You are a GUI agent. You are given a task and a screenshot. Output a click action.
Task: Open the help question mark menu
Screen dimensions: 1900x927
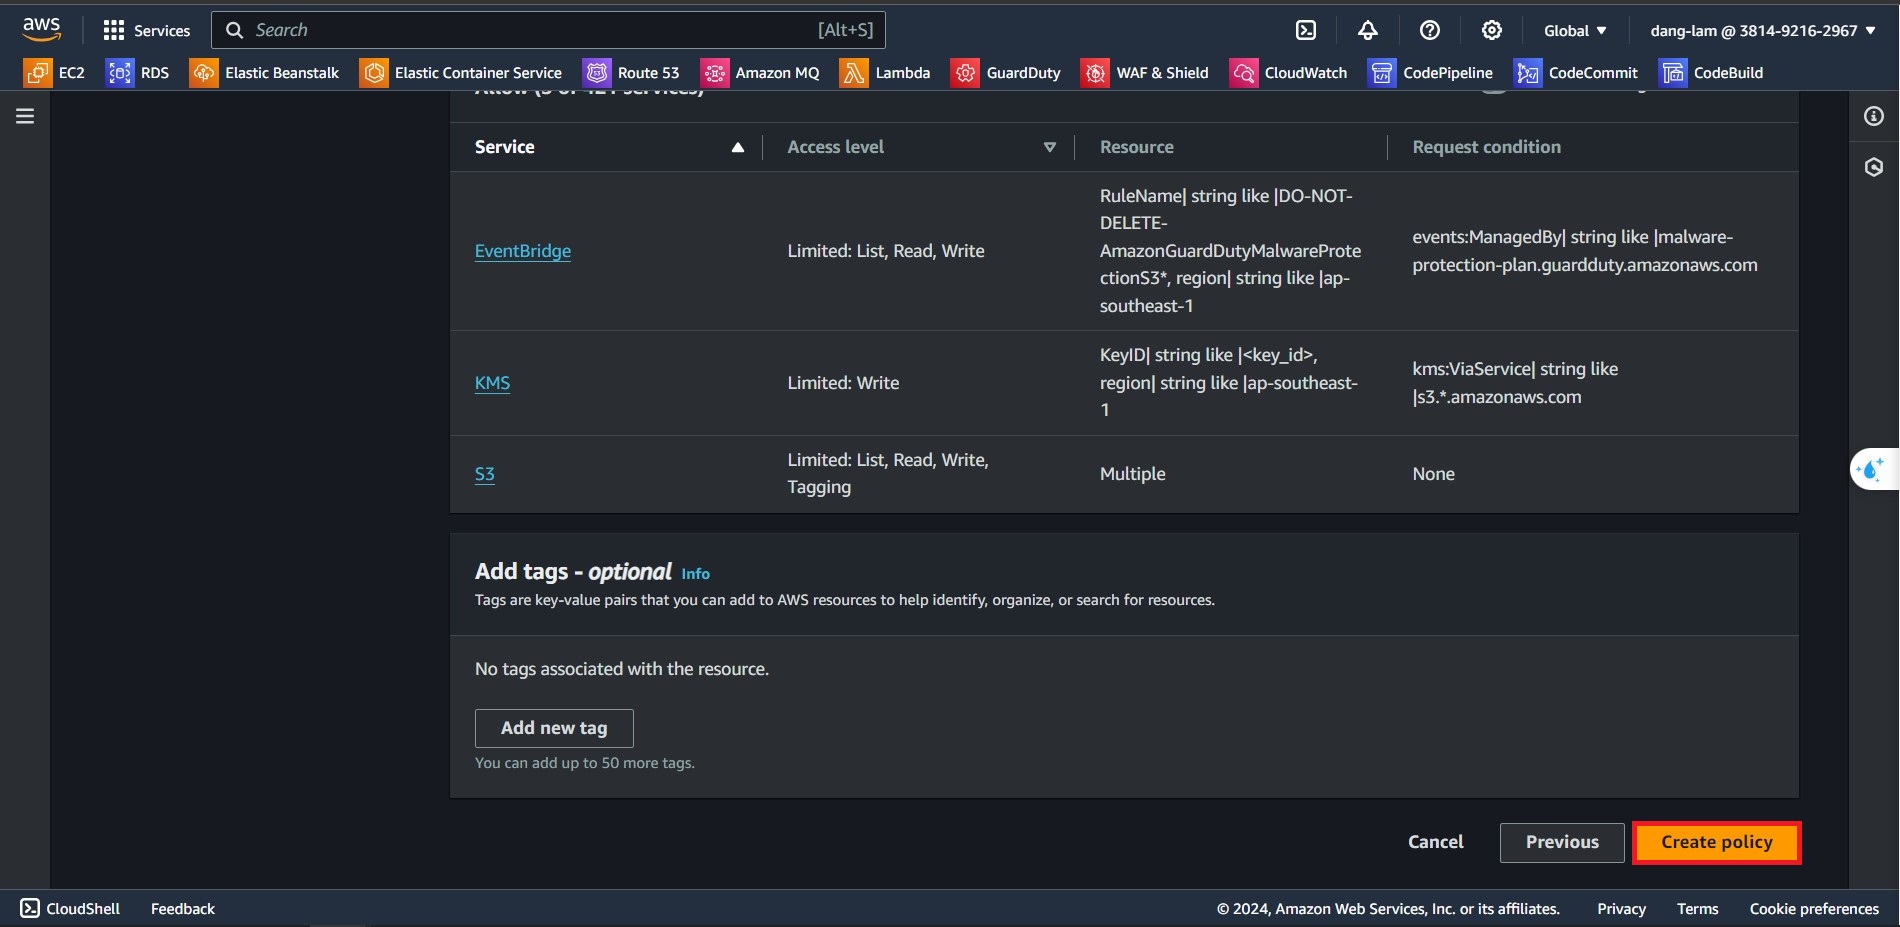pos(1430,30)
